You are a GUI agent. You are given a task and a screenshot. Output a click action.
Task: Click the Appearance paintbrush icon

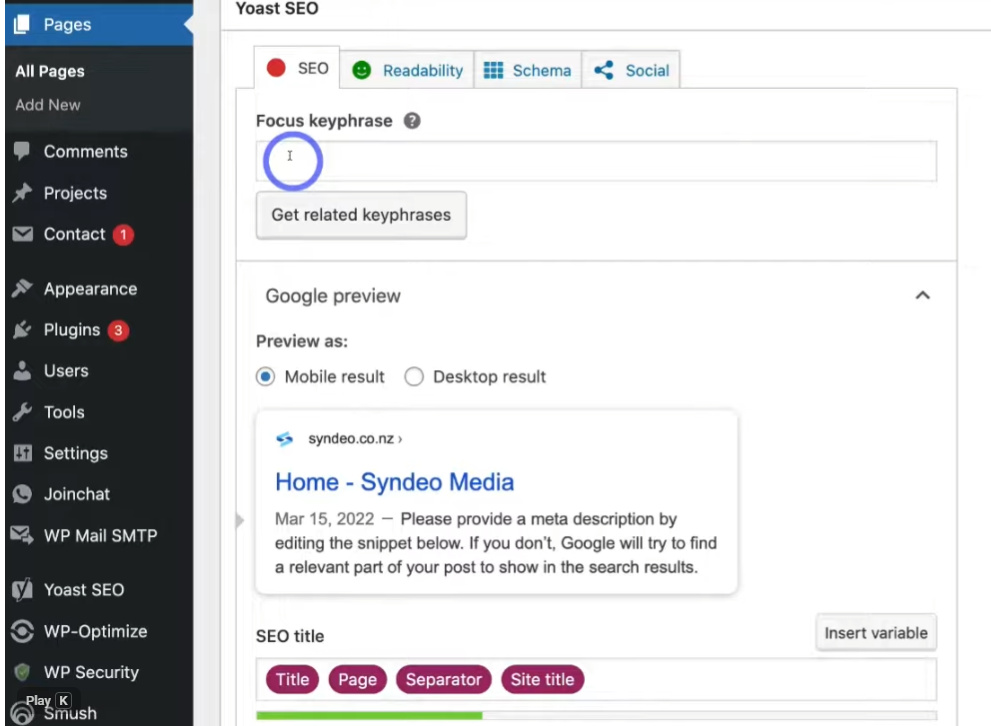pyautogui.click(x=22, y=288)
